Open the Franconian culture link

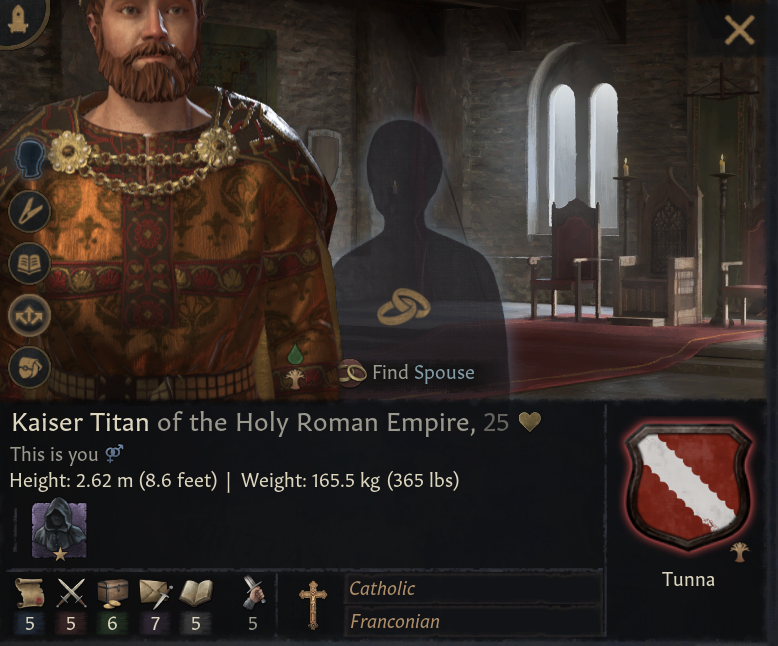click(394, 621)
